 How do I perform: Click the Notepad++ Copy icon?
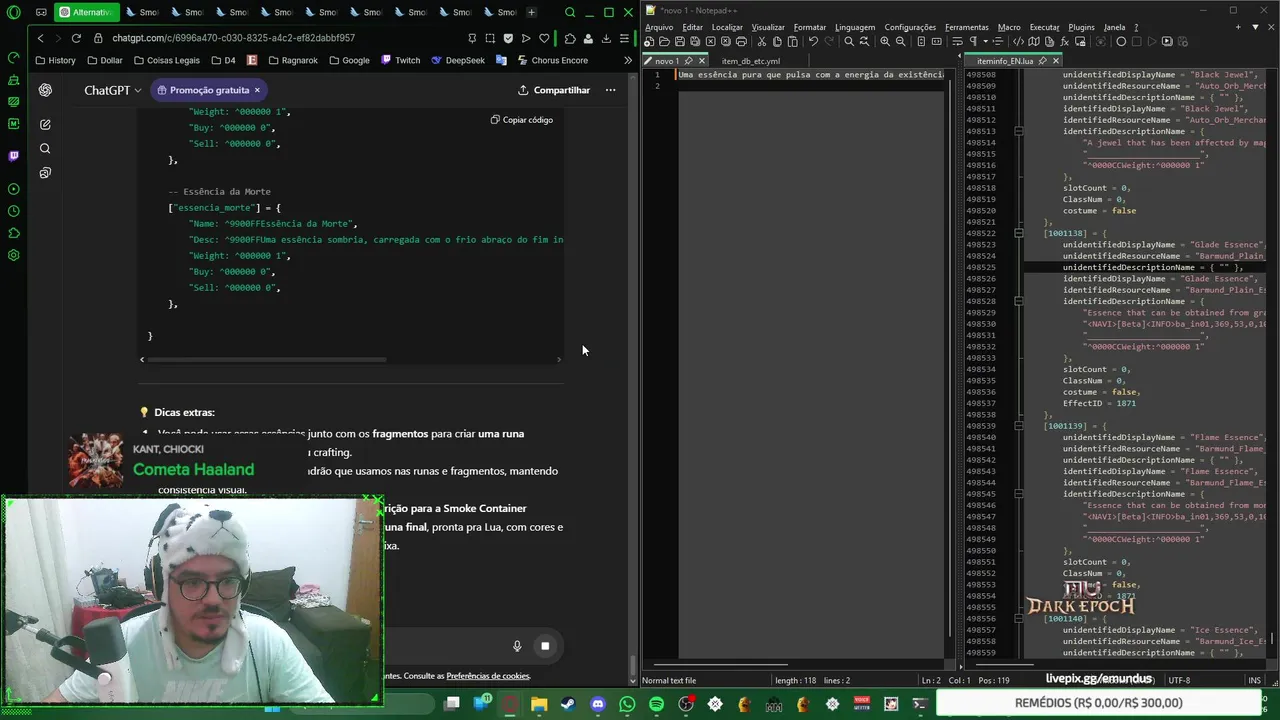777,42
